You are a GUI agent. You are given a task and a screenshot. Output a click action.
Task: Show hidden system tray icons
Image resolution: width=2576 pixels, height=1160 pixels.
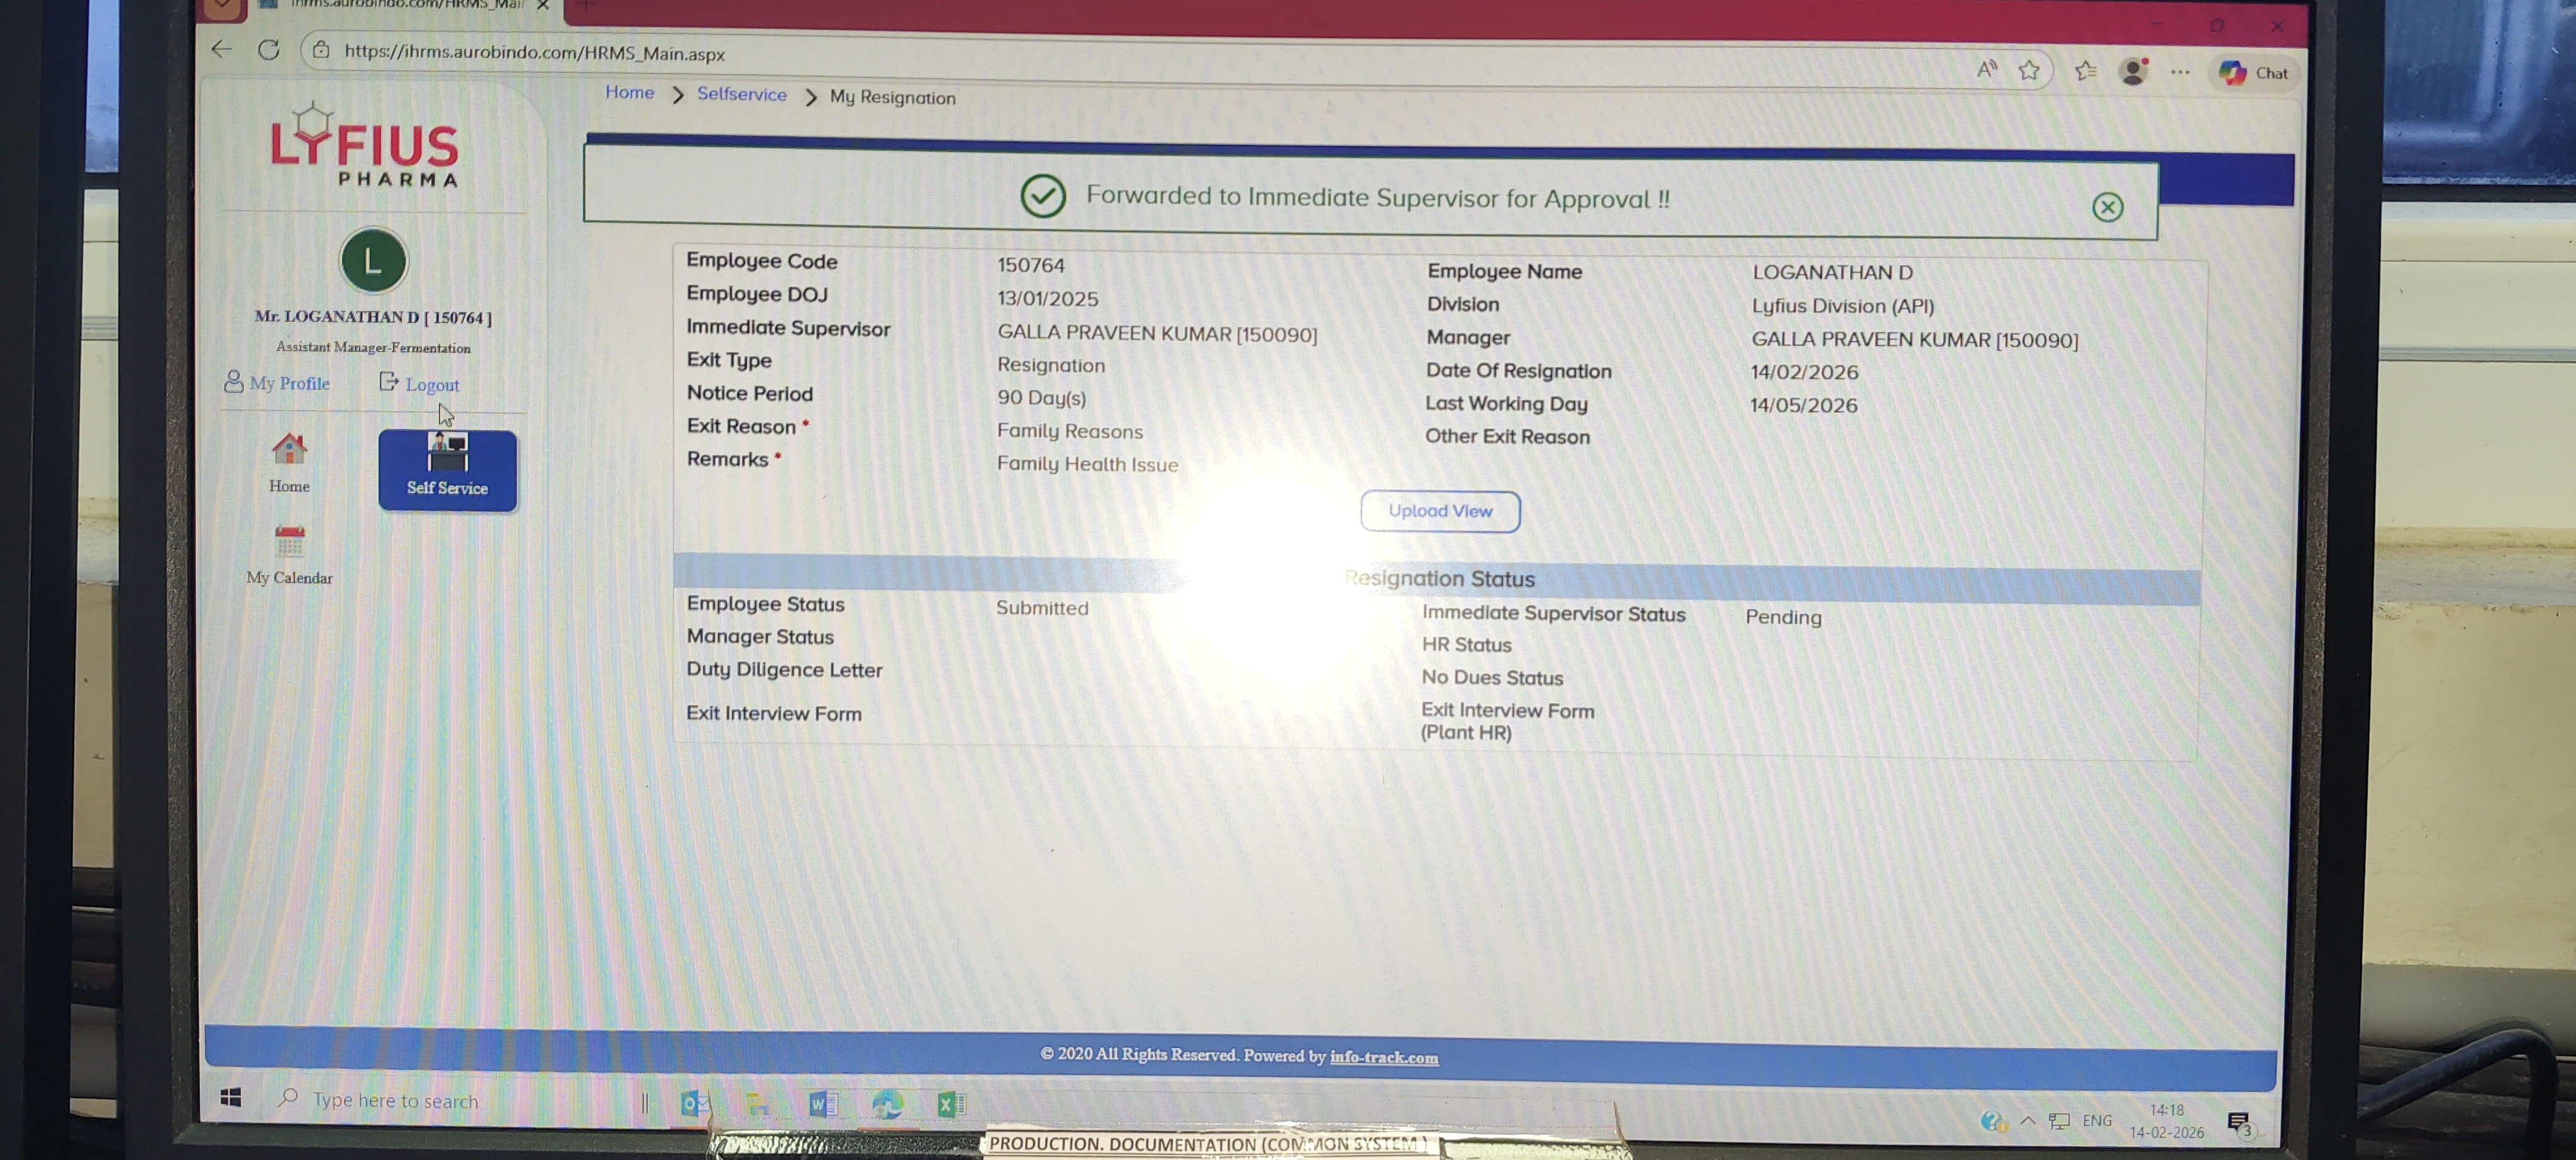coord(2027,1120)
